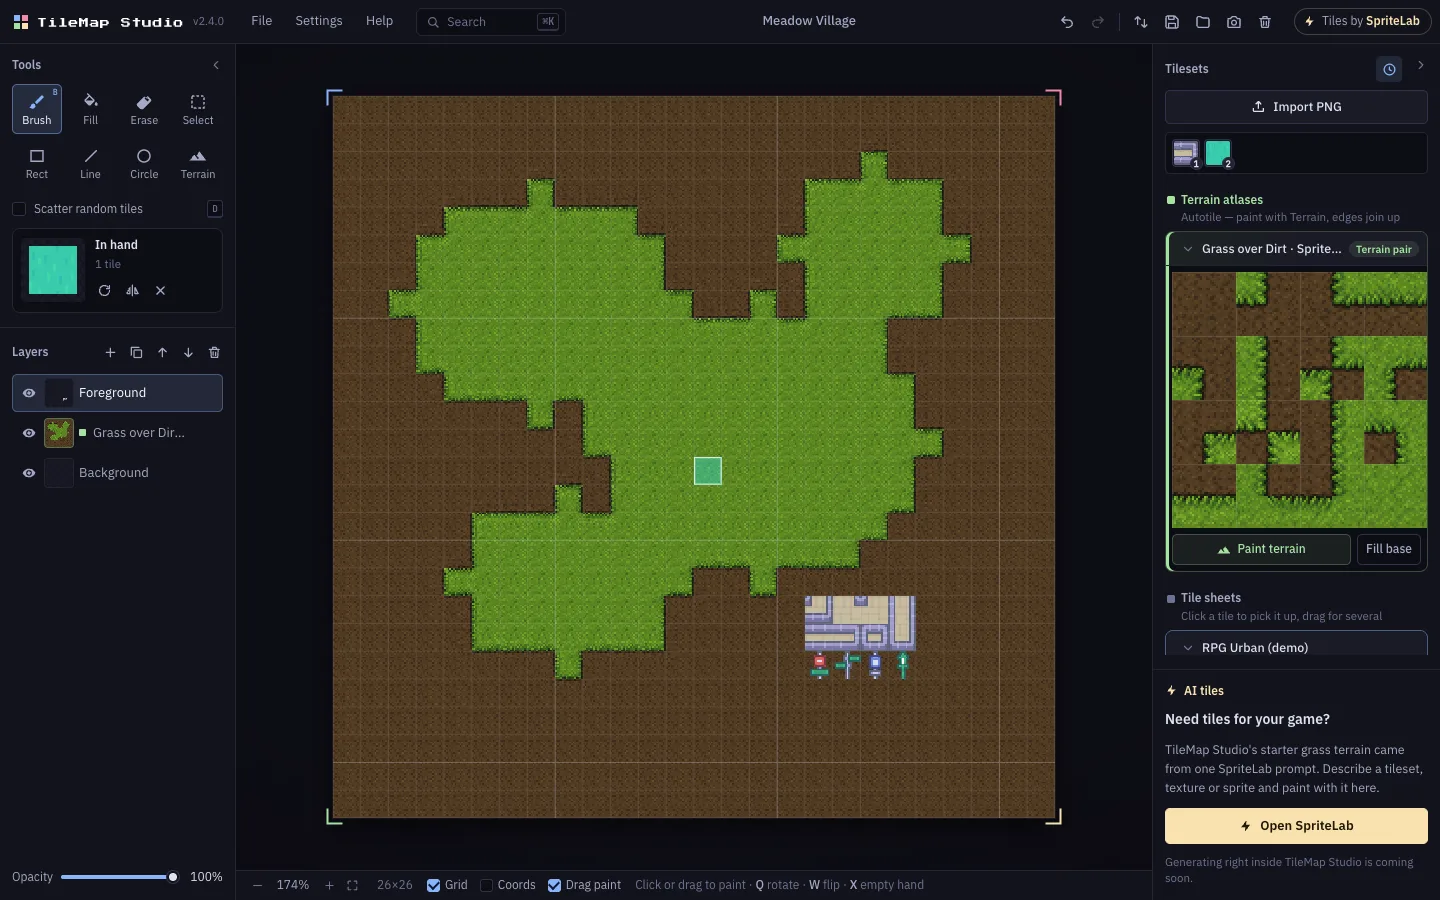The width and height of the screenshot is (1440, 900).
Task: Click the Terrain pair badge
Action: click(x=1384, y=249)
